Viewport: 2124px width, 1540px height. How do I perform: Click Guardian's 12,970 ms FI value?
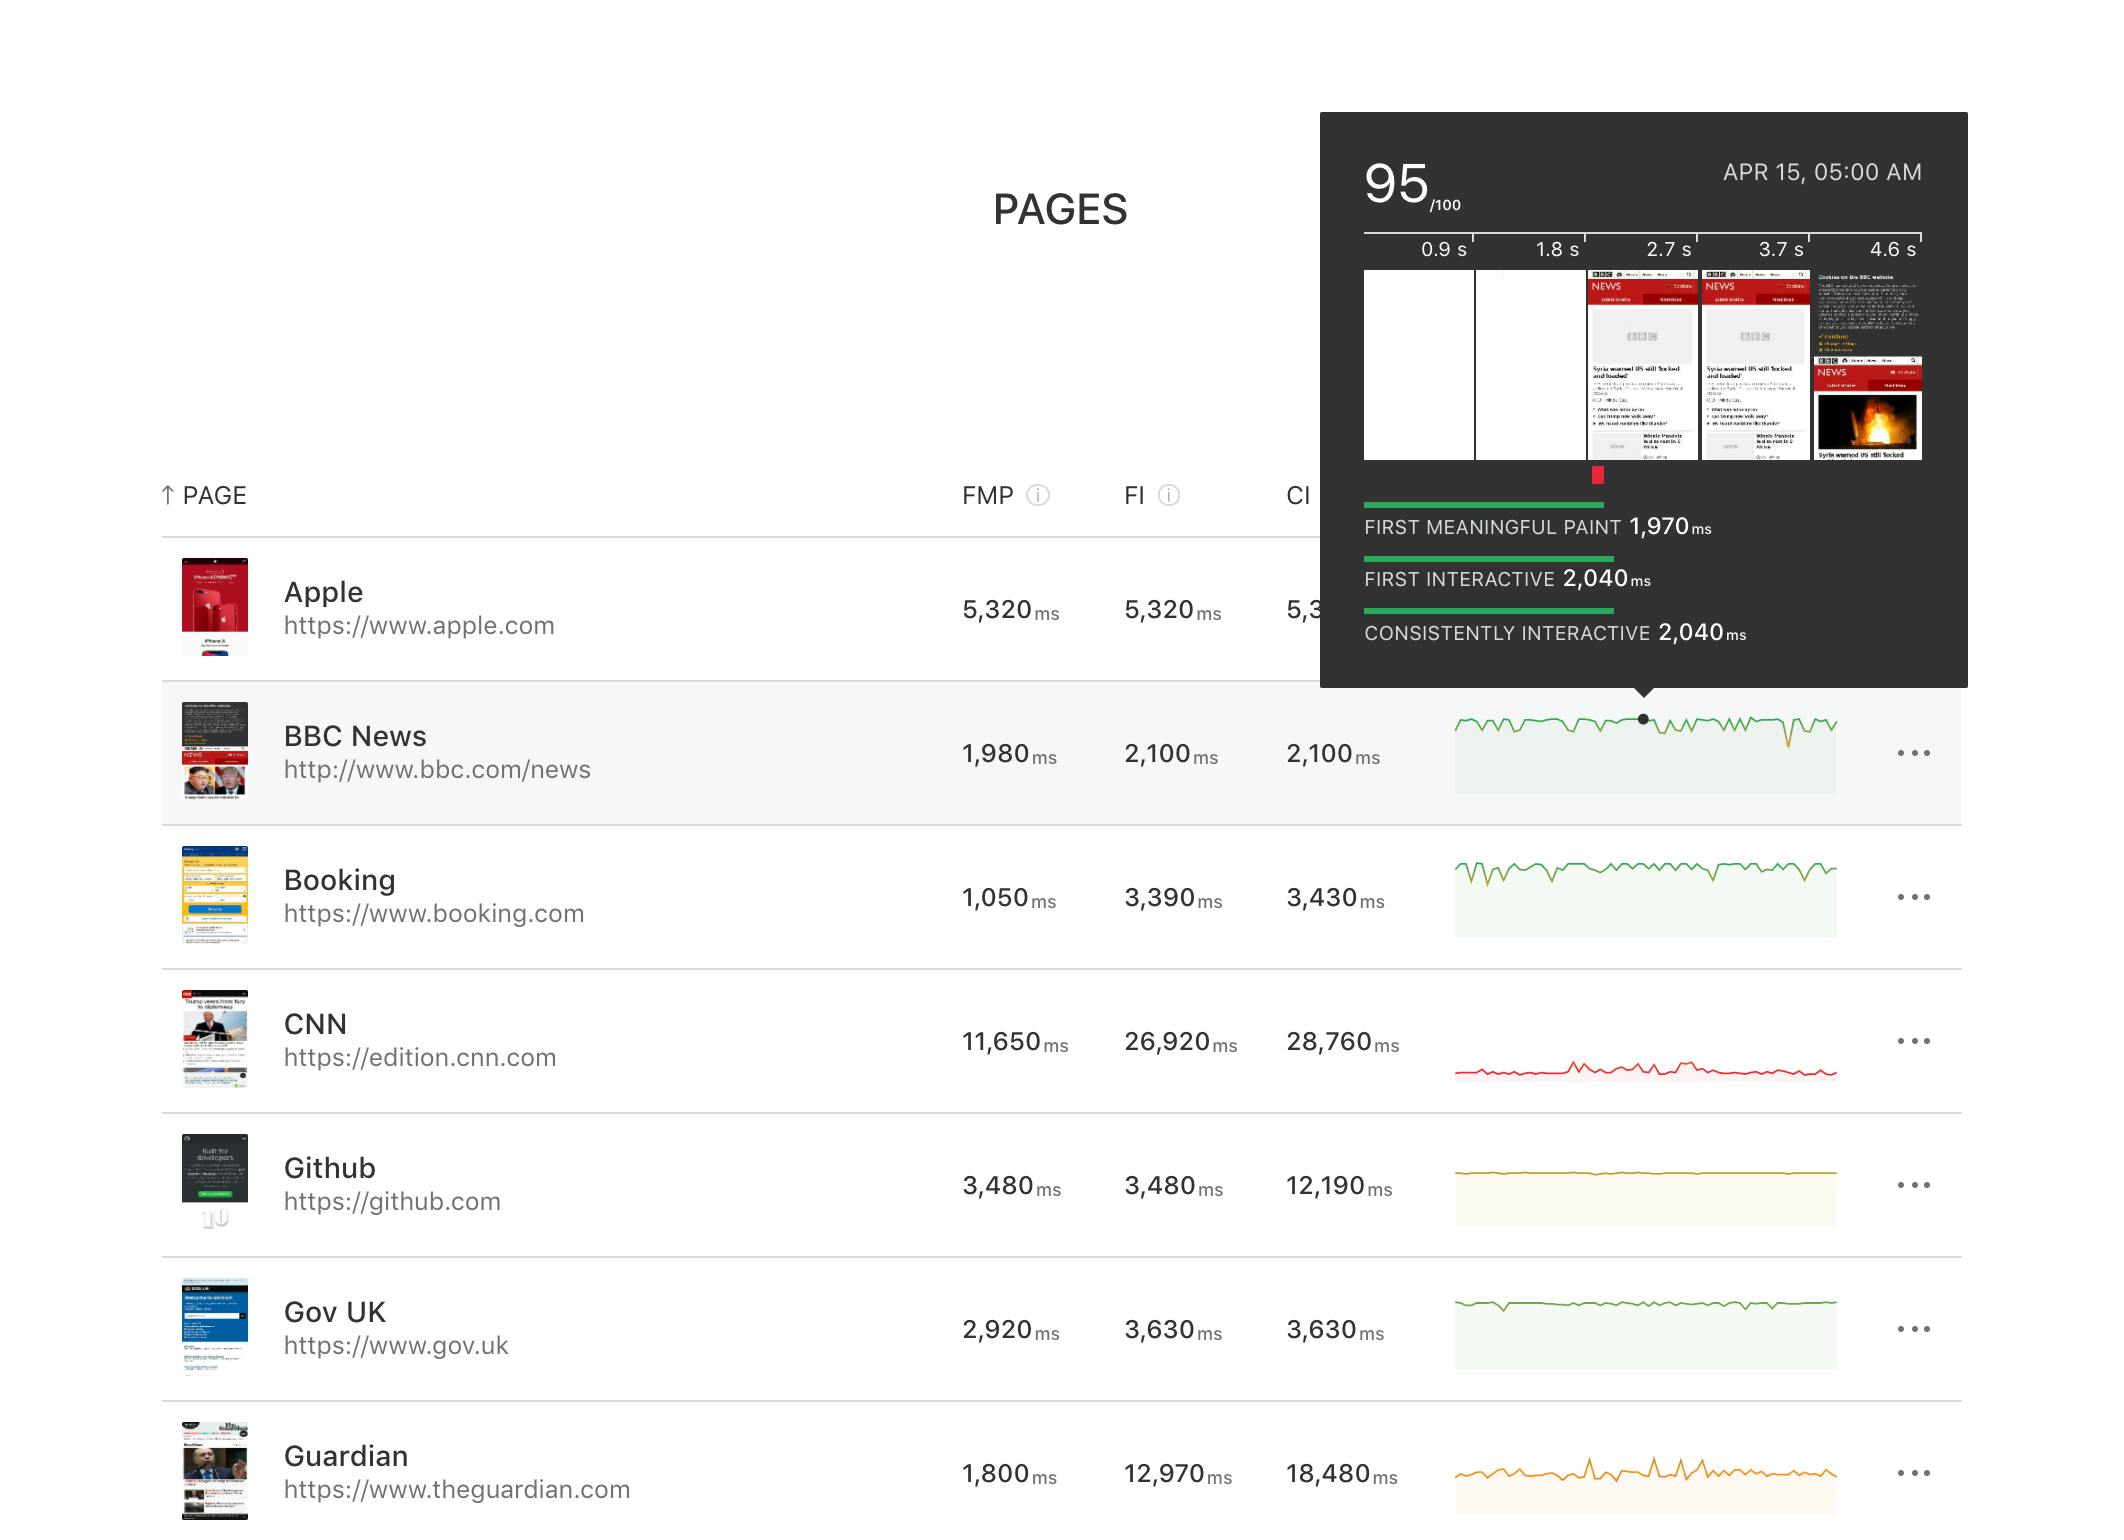pos(1178,1474)
